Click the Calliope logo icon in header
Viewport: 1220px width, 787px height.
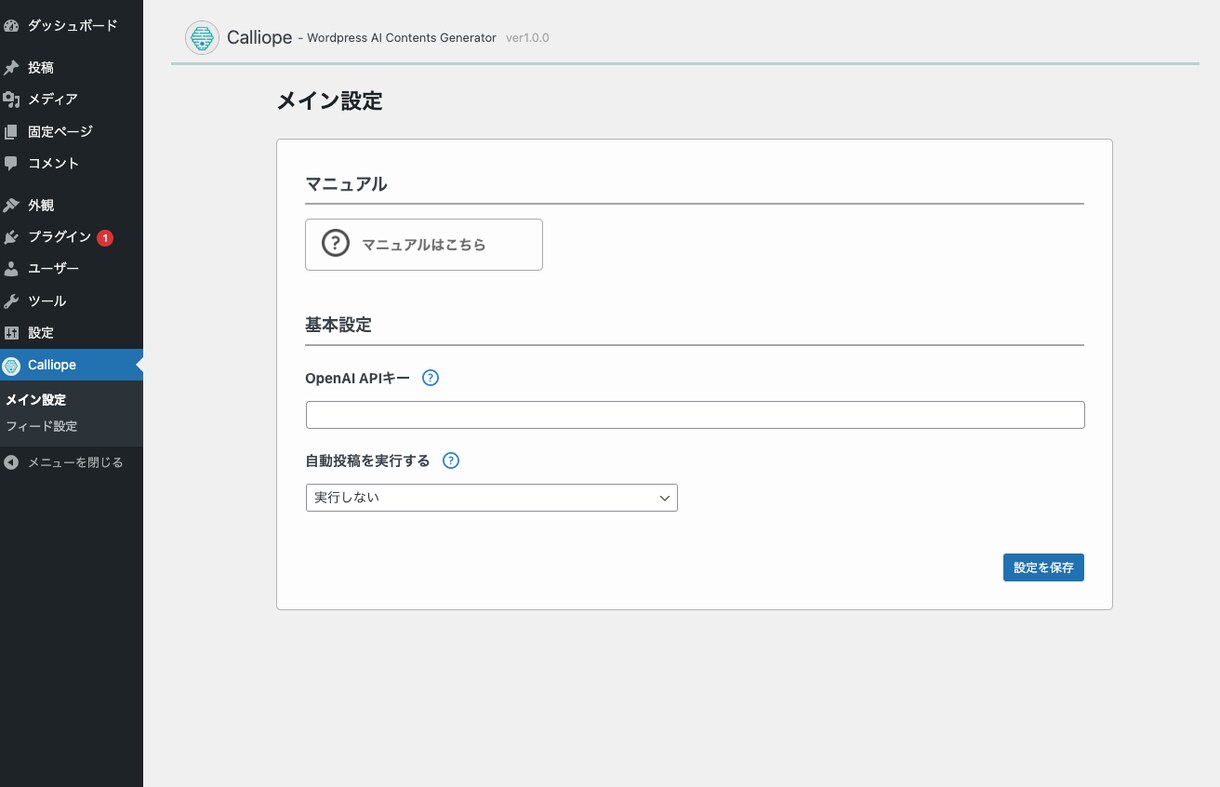(x=202, y=38)
